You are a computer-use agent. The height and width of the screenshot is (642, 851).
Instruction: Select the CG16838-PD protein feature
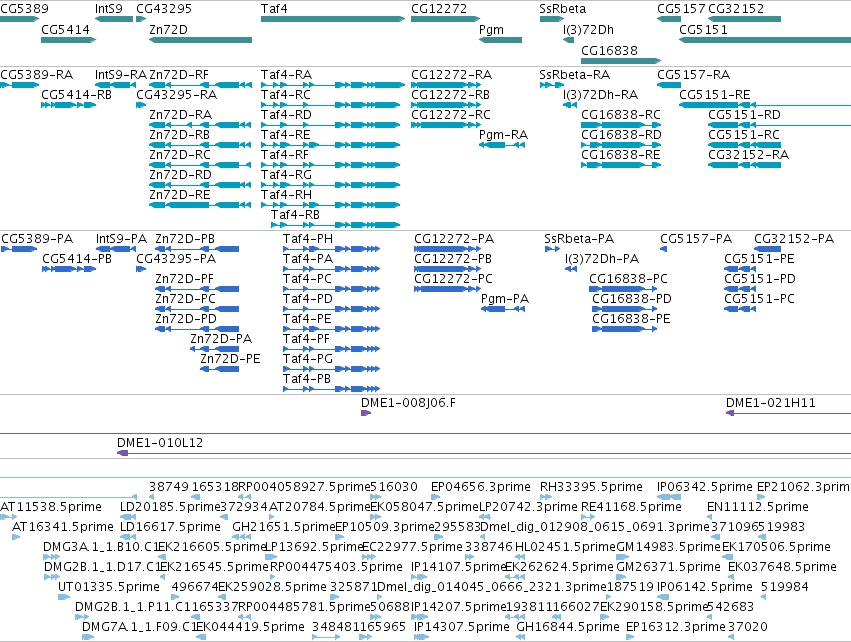coord(625,309)
